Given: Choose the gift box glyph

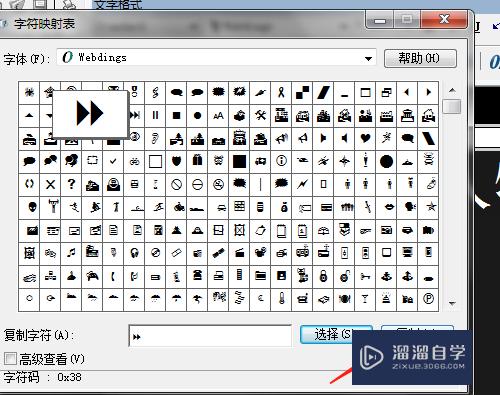Looking at the screenshot, I should click(197, 161).
